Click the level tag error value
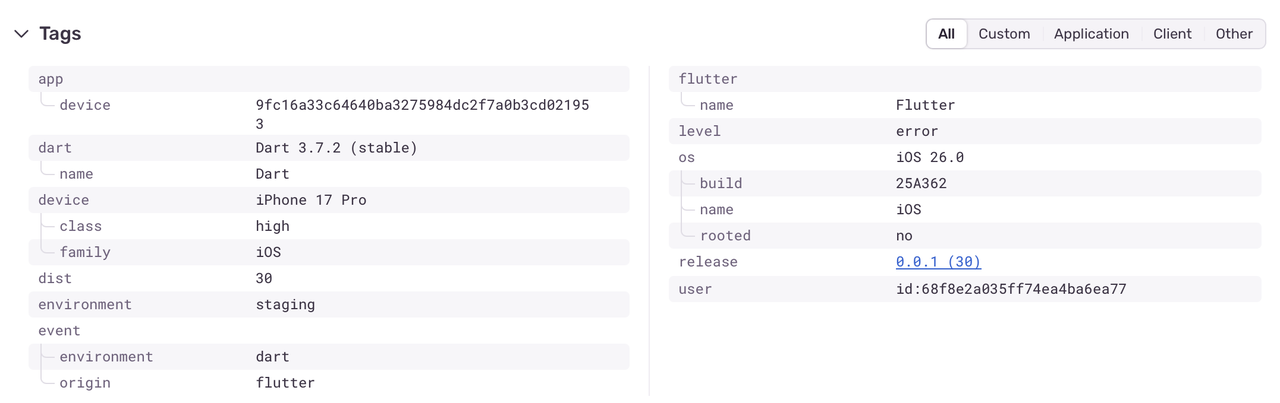1280x403 pixels. tap(917, 131)
